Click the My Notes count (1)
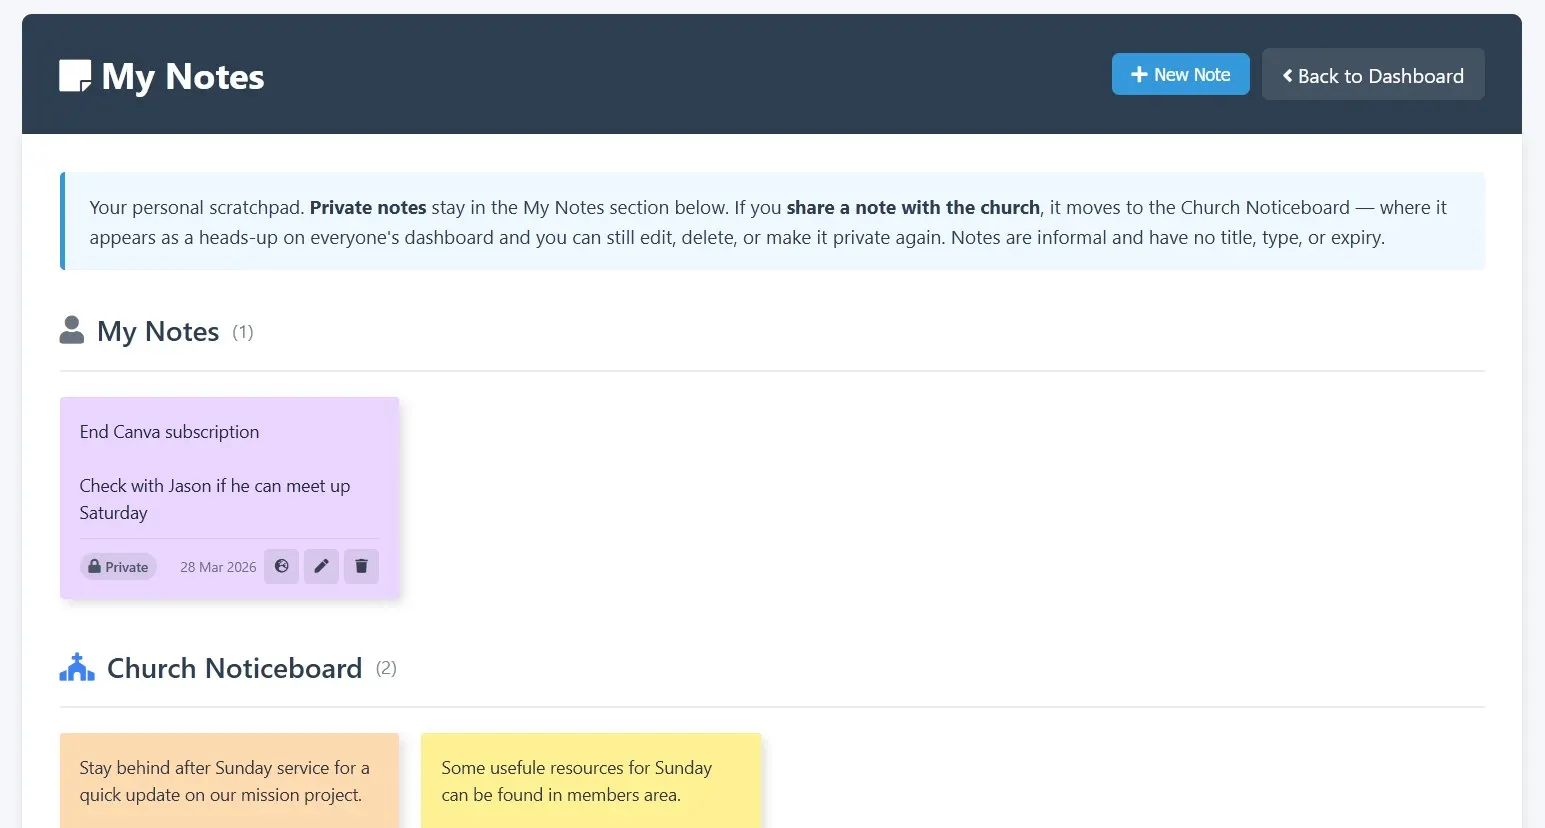The width and height of the screenshot is (1545, 828). (243, 332)
